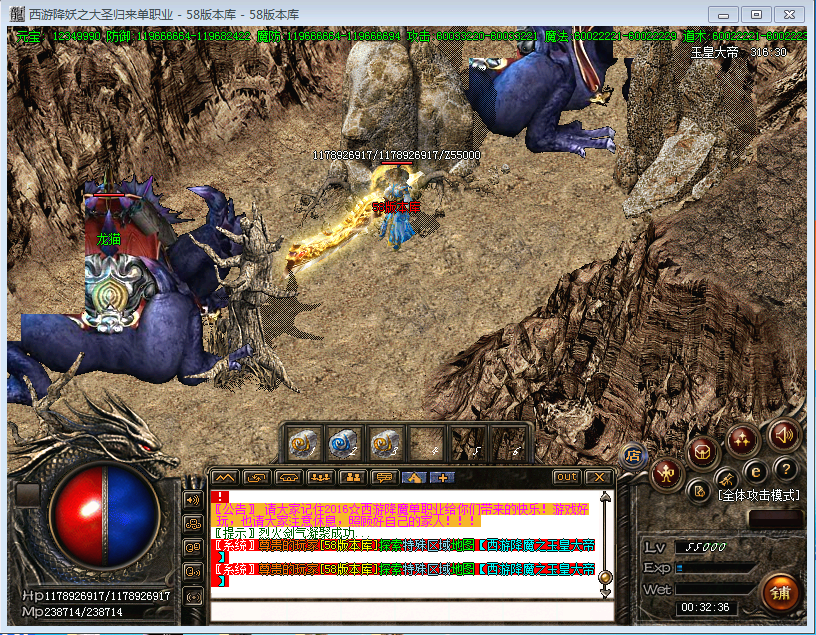
Task: Open the skills sparkle icon
Action: pos(742,440)
